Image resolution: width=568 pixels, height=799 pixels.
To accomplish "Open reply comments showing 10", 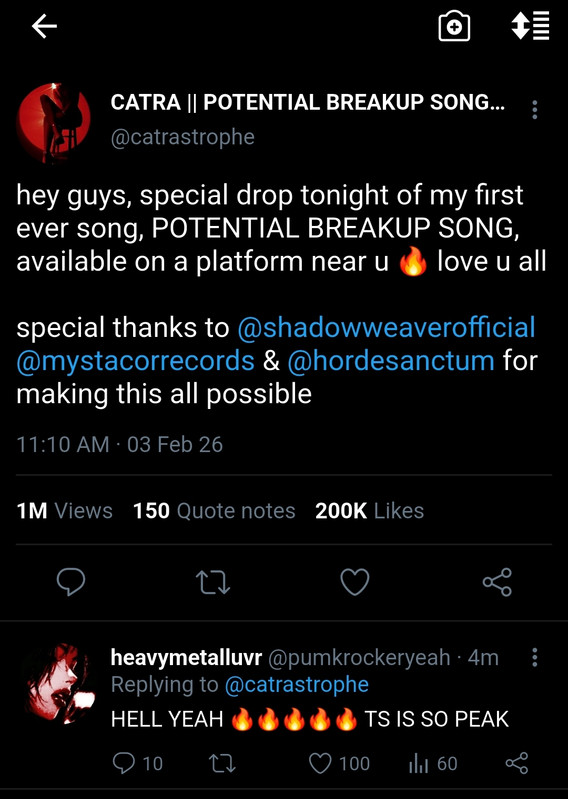I will click(138, 763).
